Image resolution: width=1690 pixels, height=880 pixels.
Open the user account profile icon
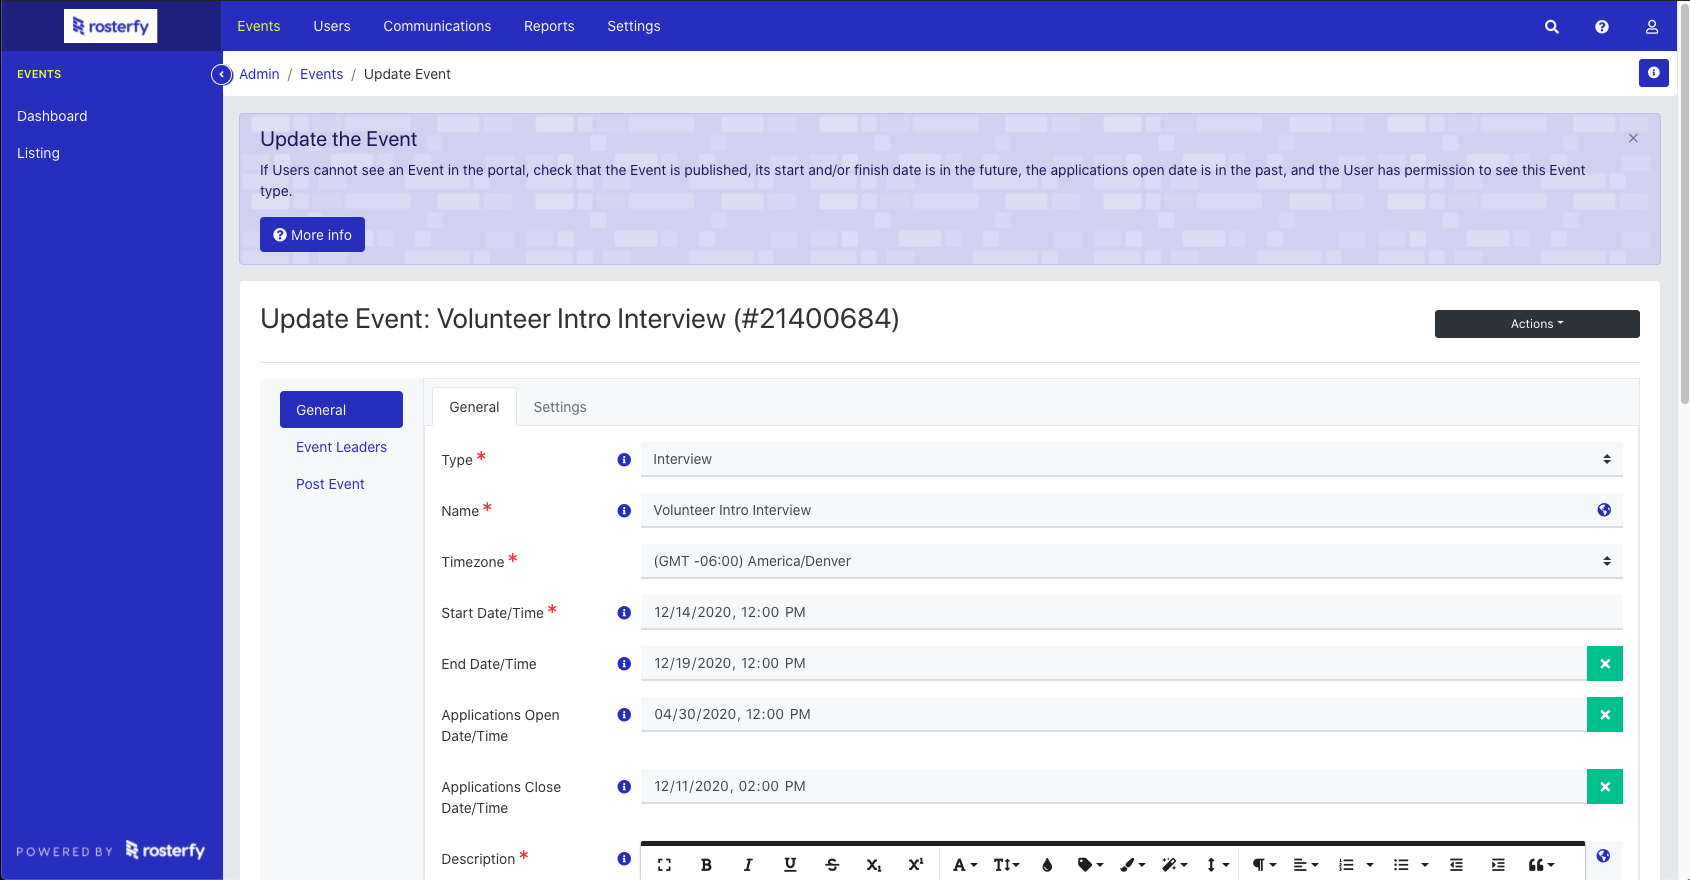[1652, 27]
